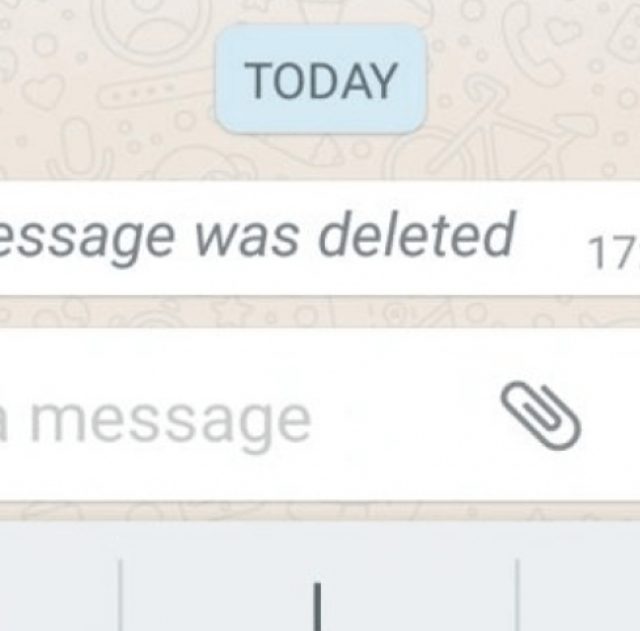Screen dimensions: 640x631
Task: Select the paperclip in message bar
Action: pos(541,415)
